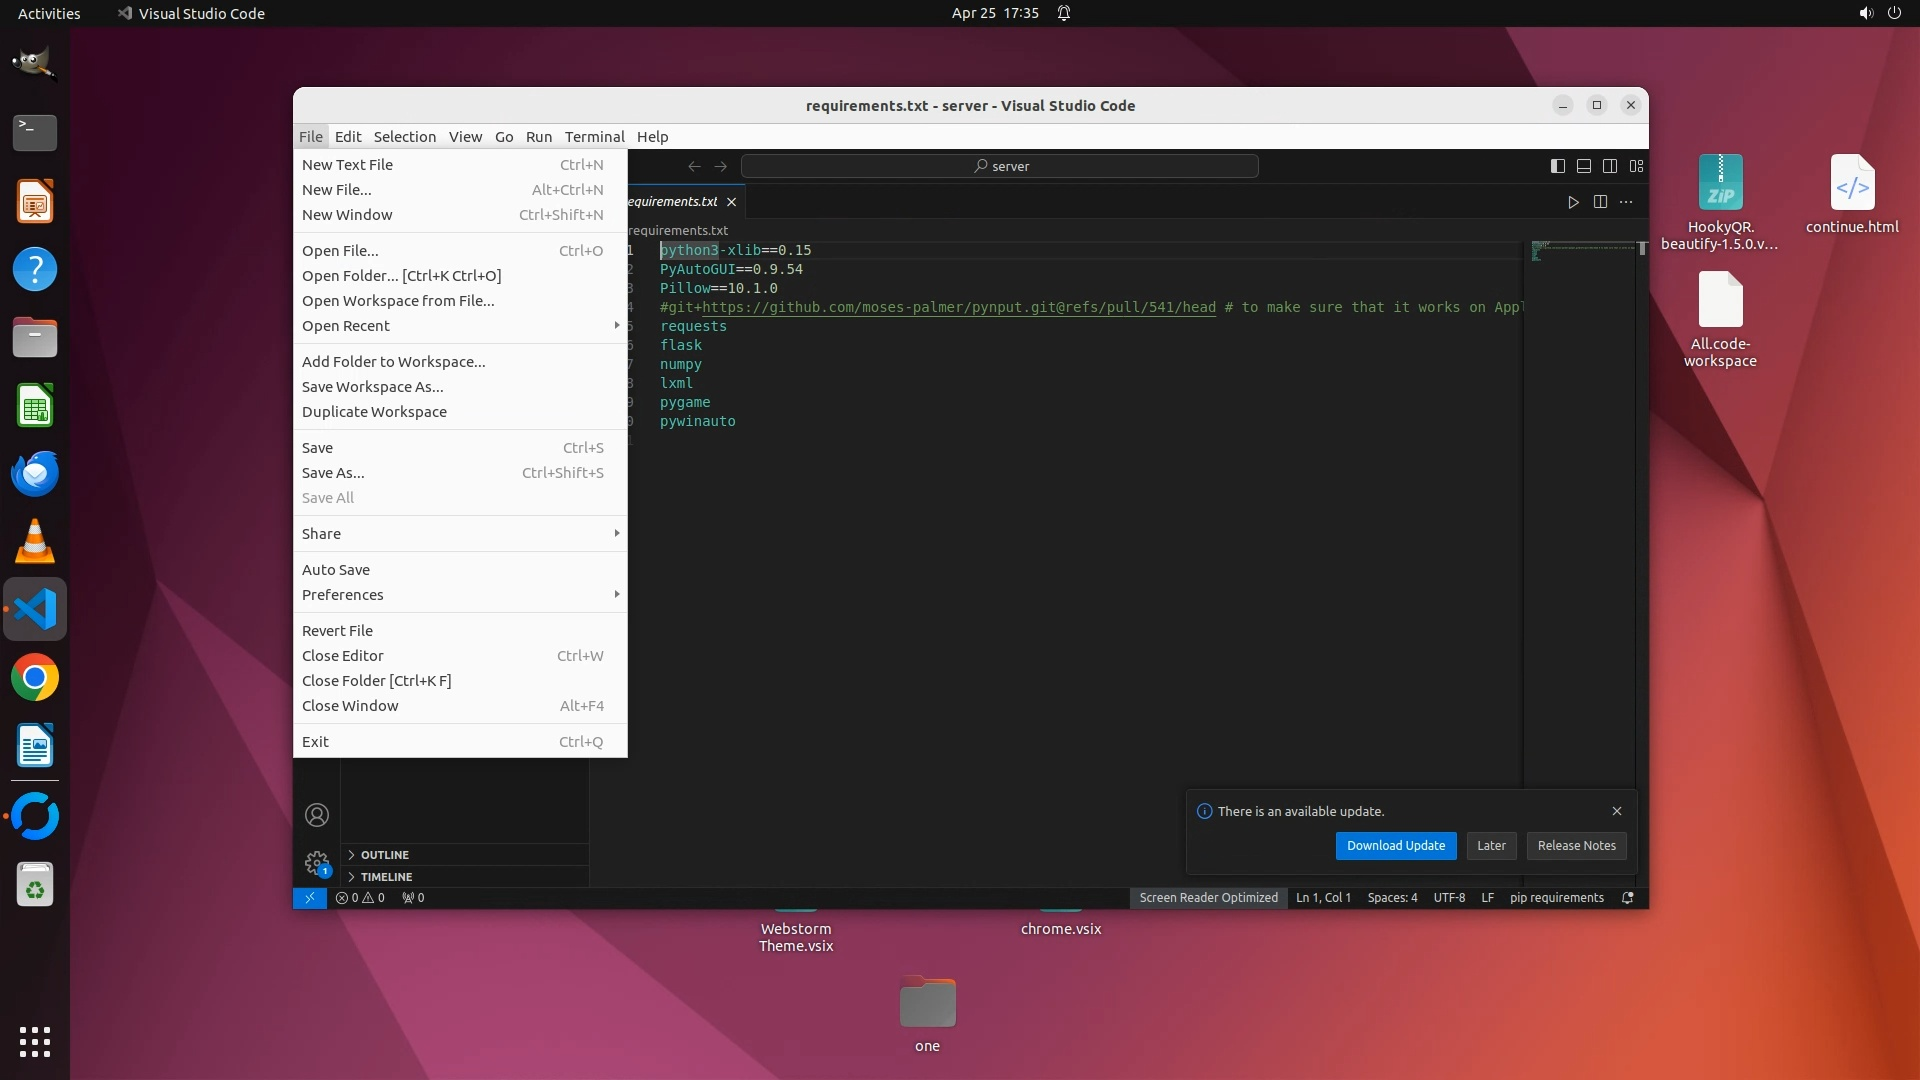
Task: Toggle Auto Save in File menu
Action: point(336,570)
